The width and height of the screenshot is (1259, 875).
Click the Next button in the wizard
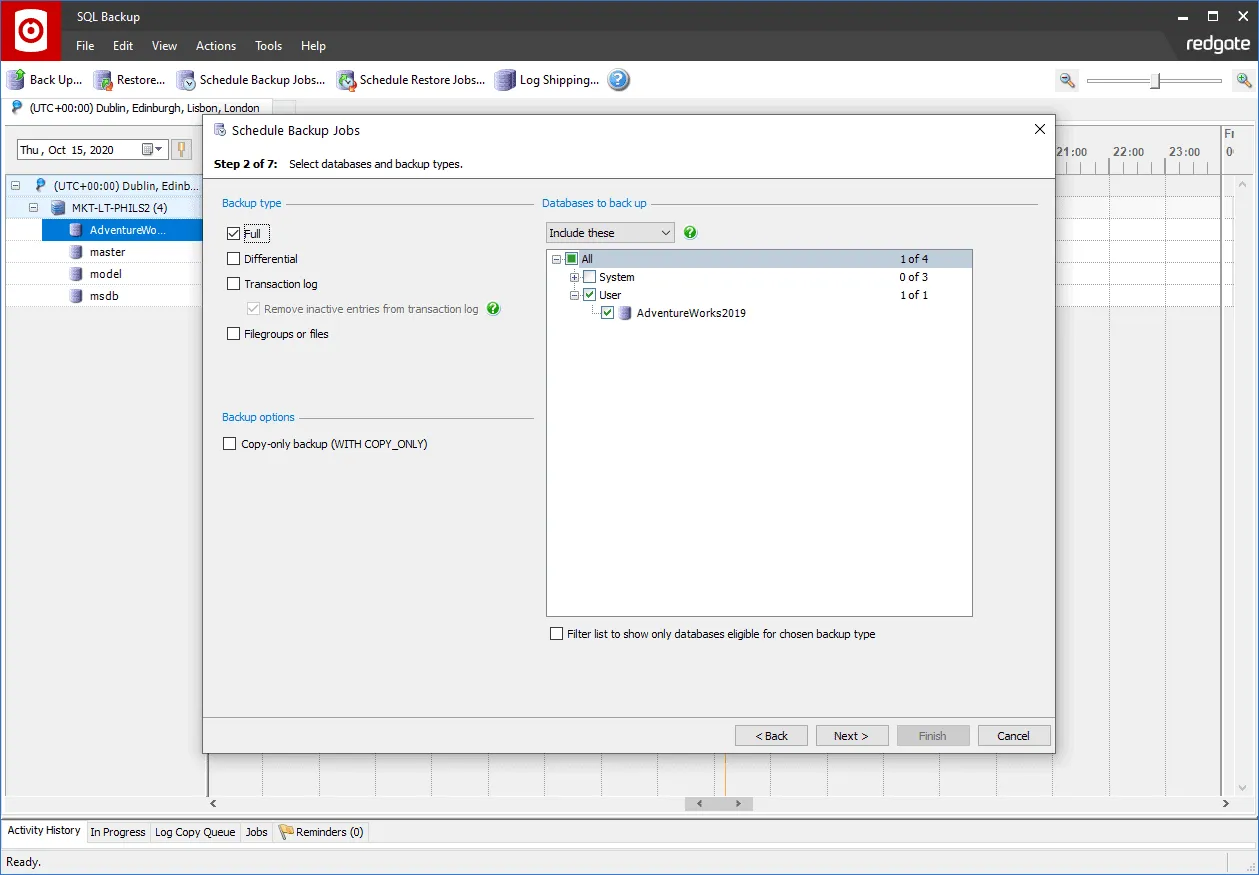851,735
